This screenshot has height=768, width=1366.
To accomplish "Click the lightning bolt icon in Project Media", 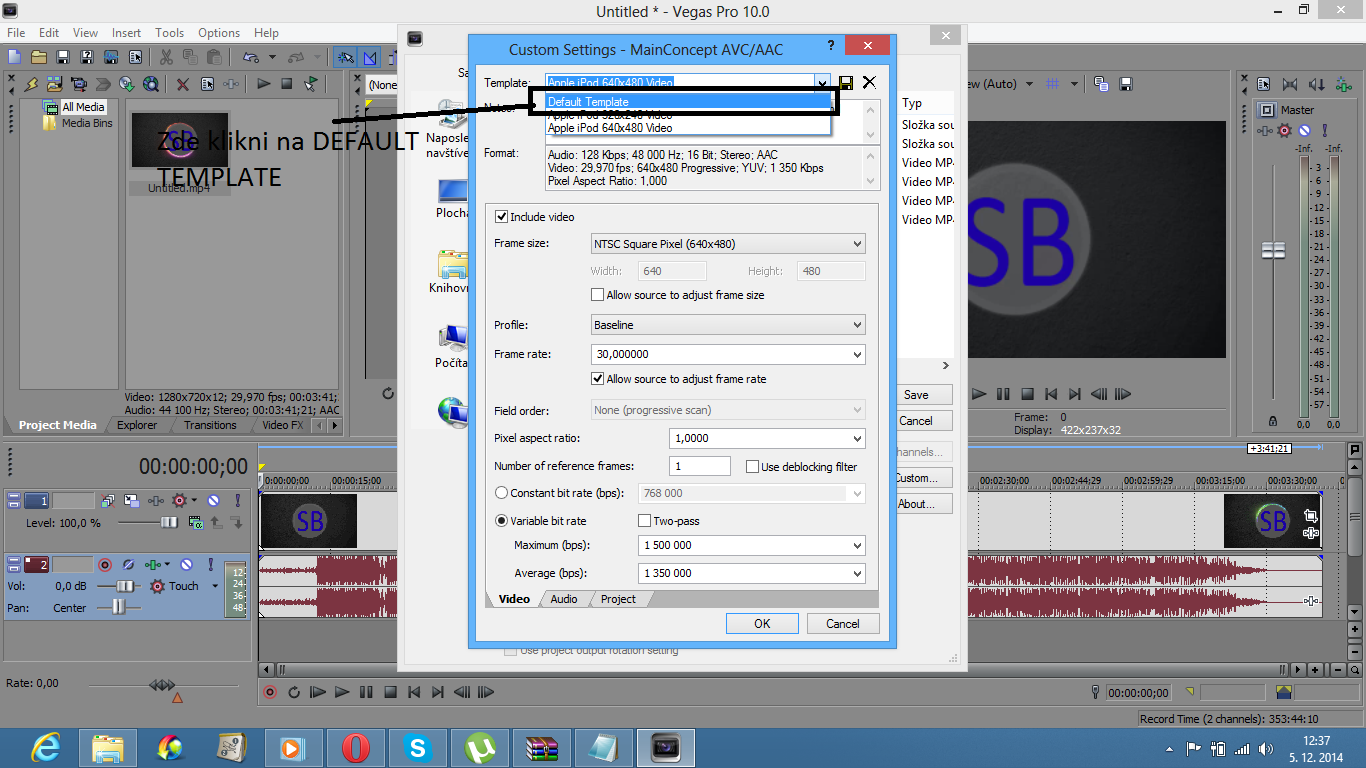I will click(x=30, y=84).
